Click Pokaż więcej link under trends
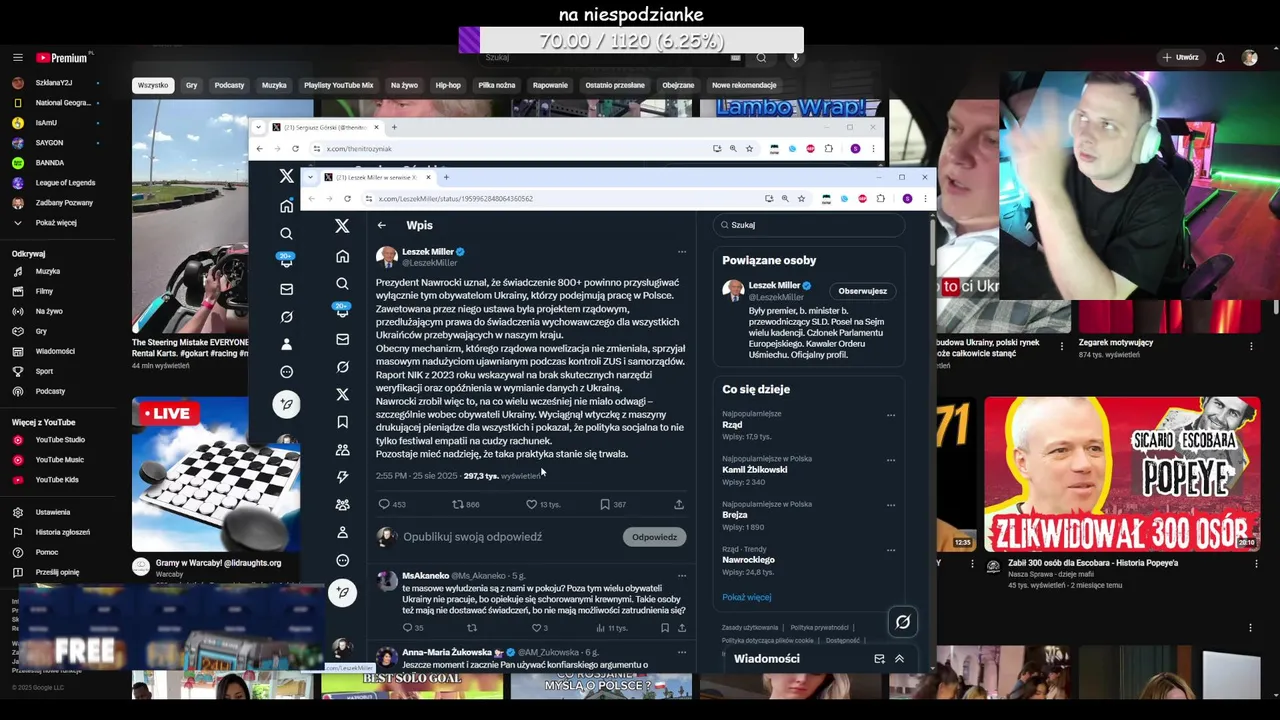Image resolution: width=1280 pixels, height=720 pixels. click(x=747, y=597)
